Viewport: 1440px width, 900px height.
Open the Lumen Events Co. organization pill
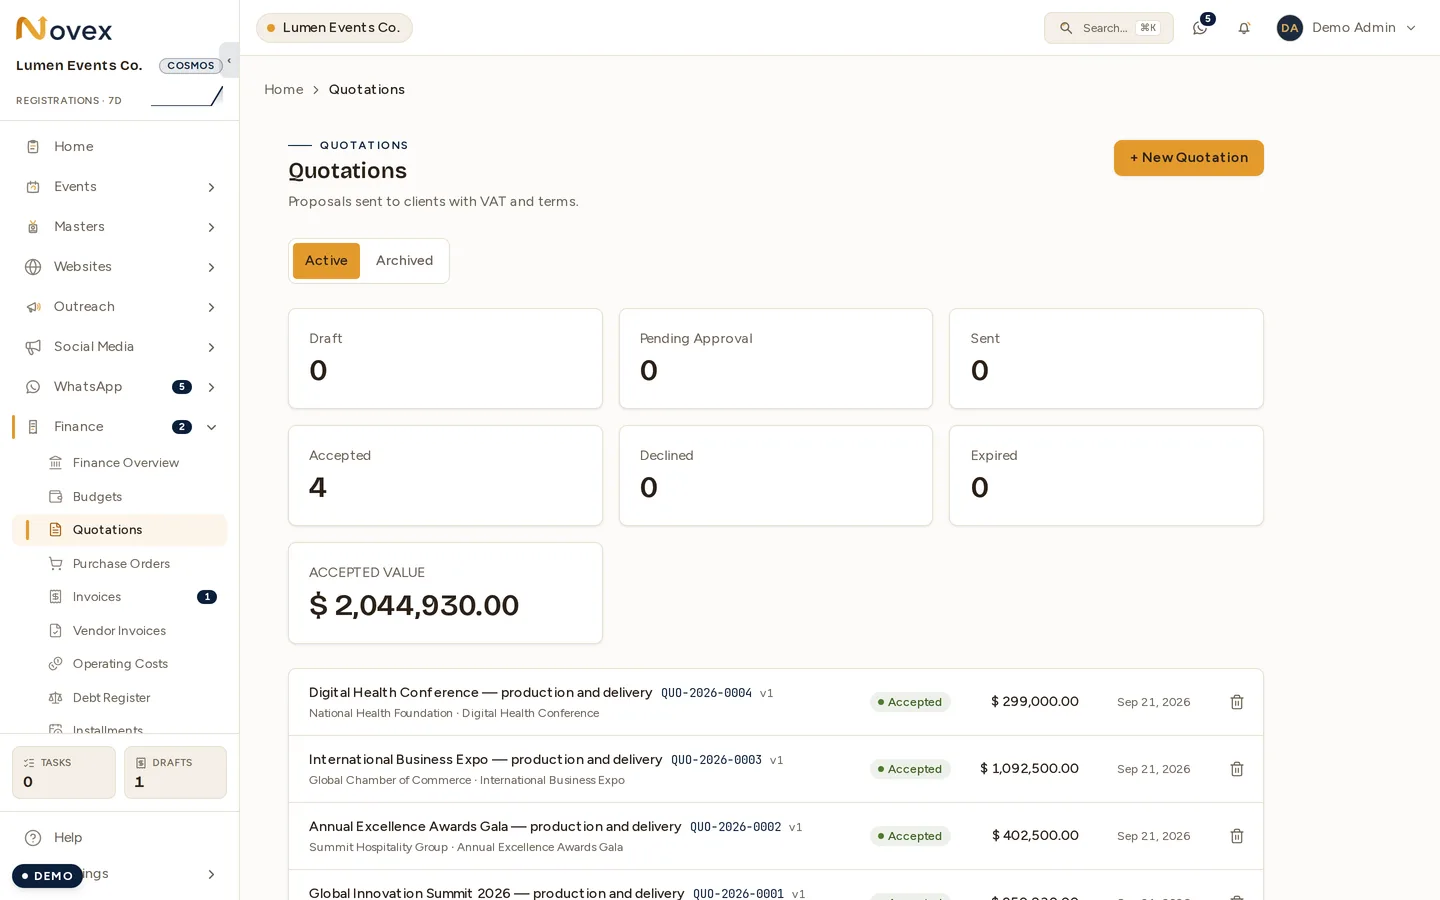(334, 28)
